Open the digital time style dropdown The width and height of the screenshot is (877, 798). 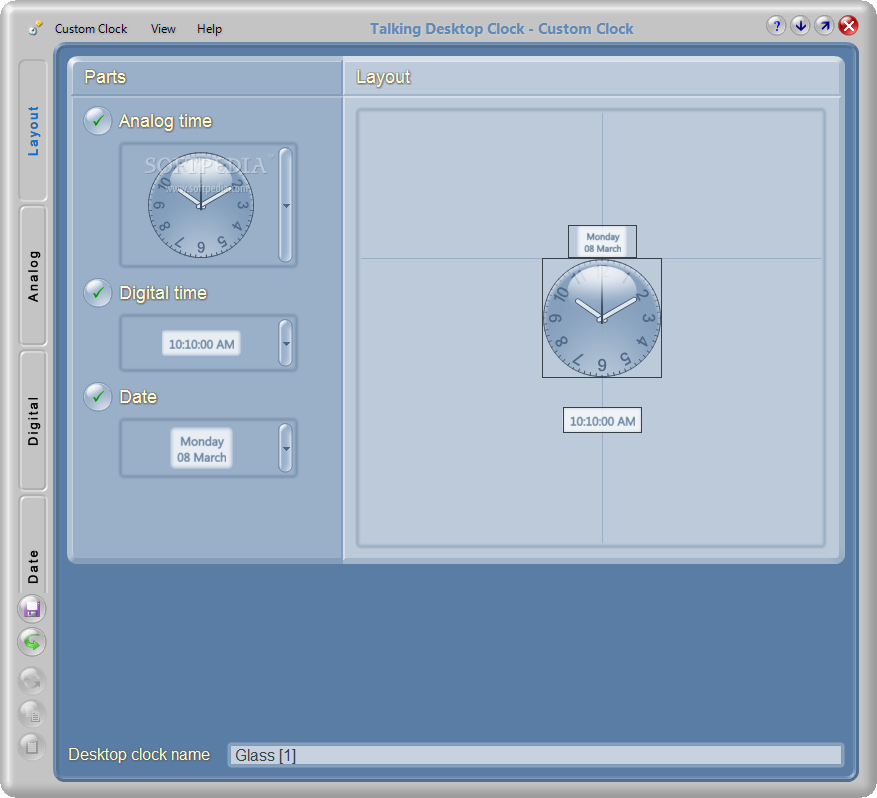(x=286, y=343)
